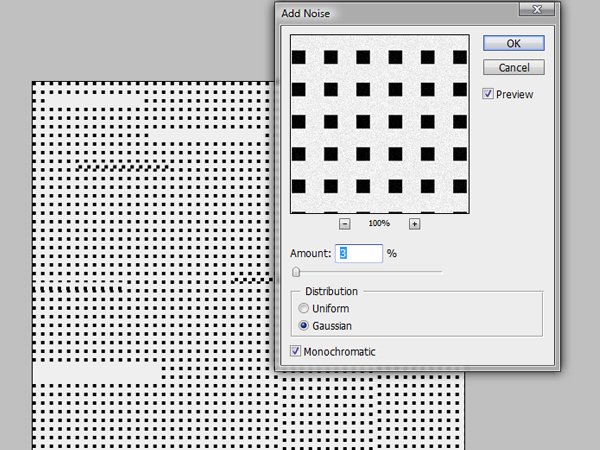Select Uniform distribution
The height and width of the screenshot is (450, 600).
tap(303, 308)
